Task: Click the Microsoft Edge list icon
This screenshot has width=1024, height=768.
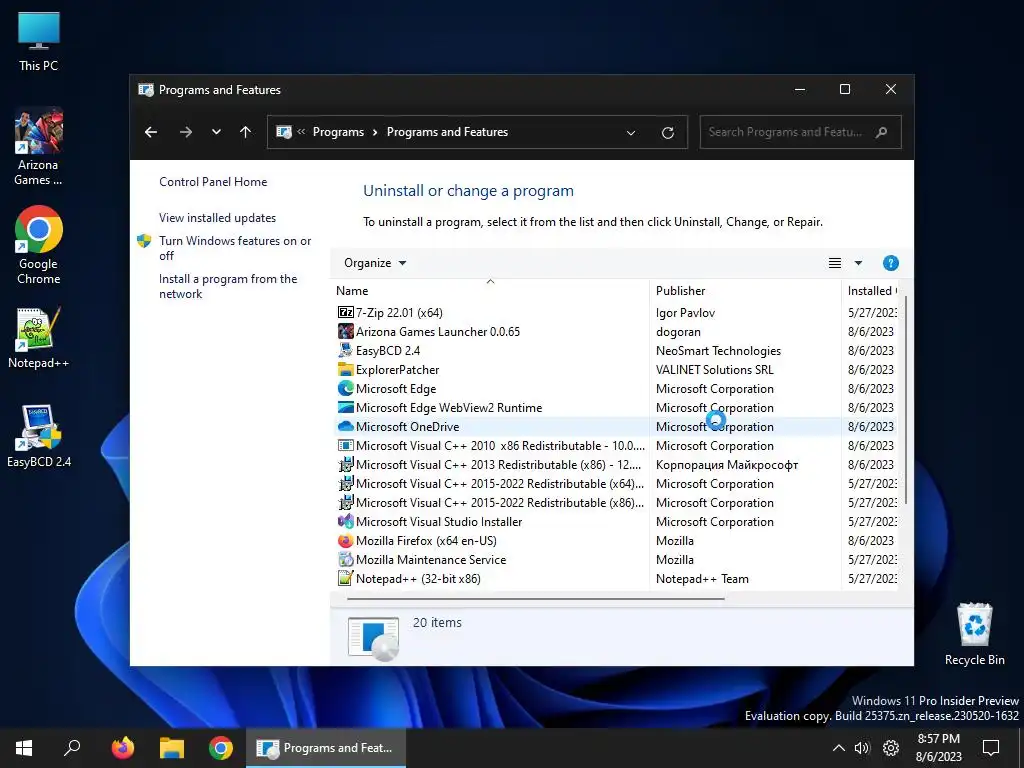Action: 345,388
